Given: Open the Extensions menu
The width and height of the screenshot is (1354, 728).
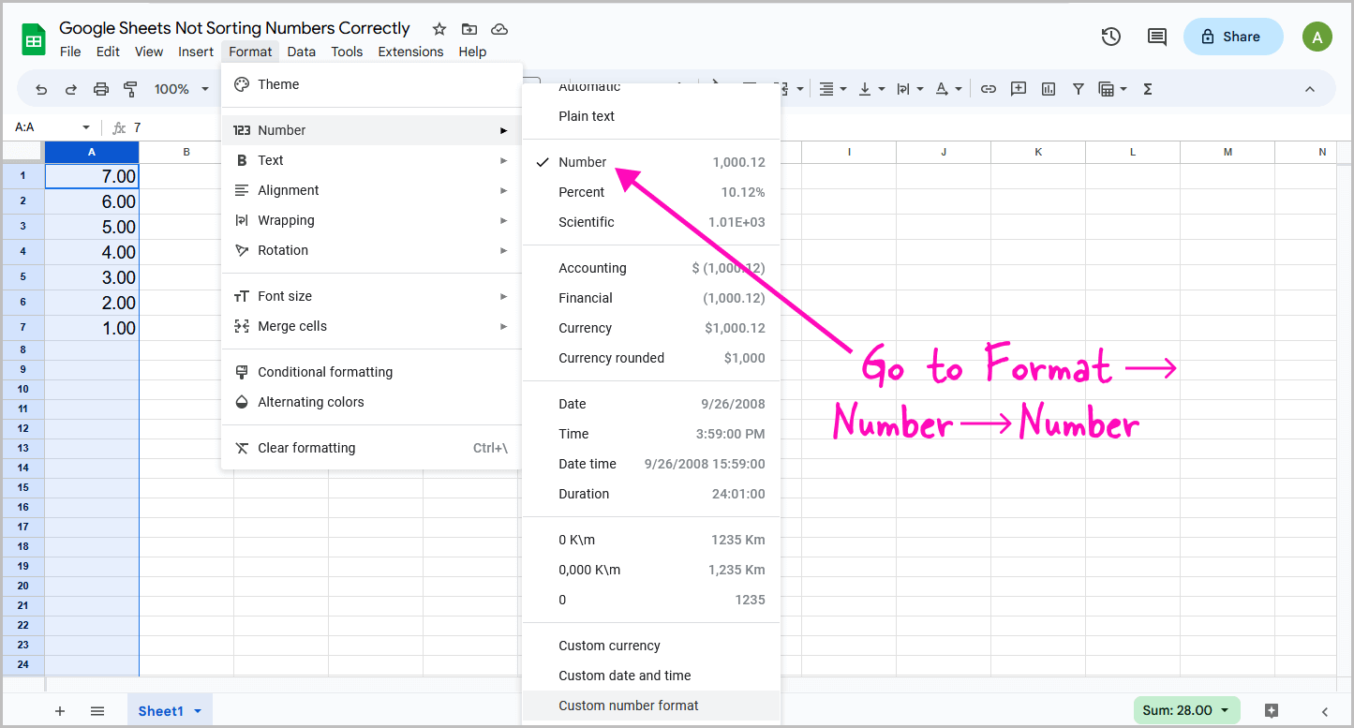Looking at the screenshot, I should pyautogui.click(x=410, y=52).
